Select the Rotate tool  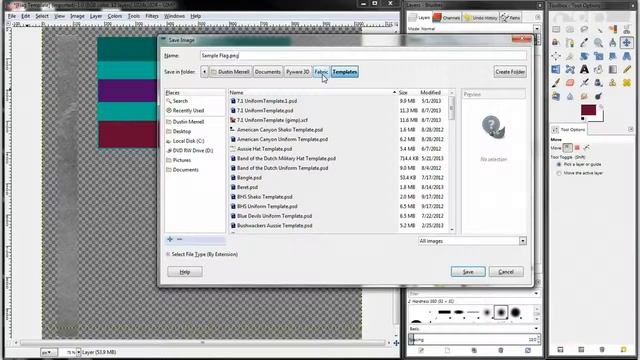click(x=584, y=56)
